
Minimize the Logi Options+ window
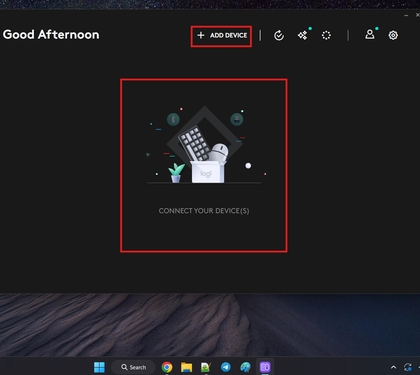406,15
